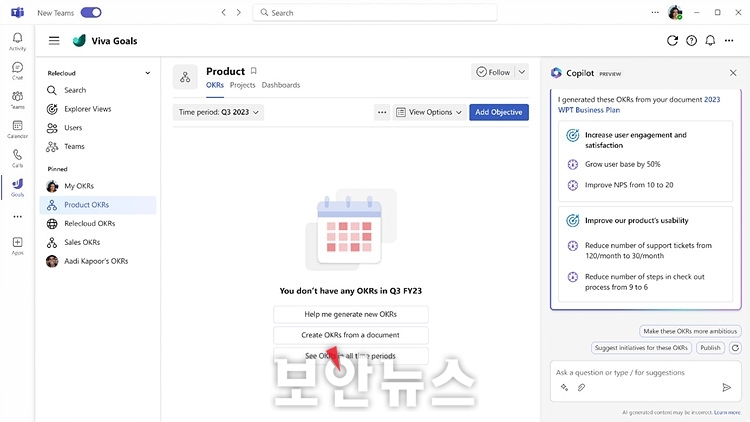This screenshot has height=422, width=750.
Task: Switch off the New Teams toggle
Action: [91, 12]
